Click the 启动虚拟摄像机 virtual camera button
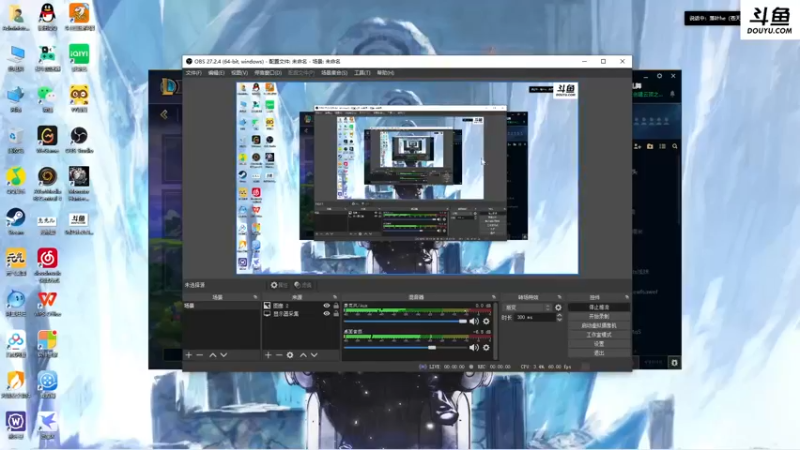 (x=598, y=326)
